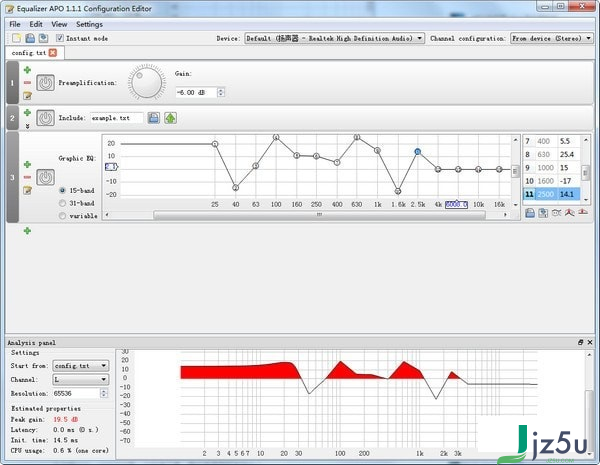Open the Start from dropdown
The image size is (600, 465).
tap(81, 366)
